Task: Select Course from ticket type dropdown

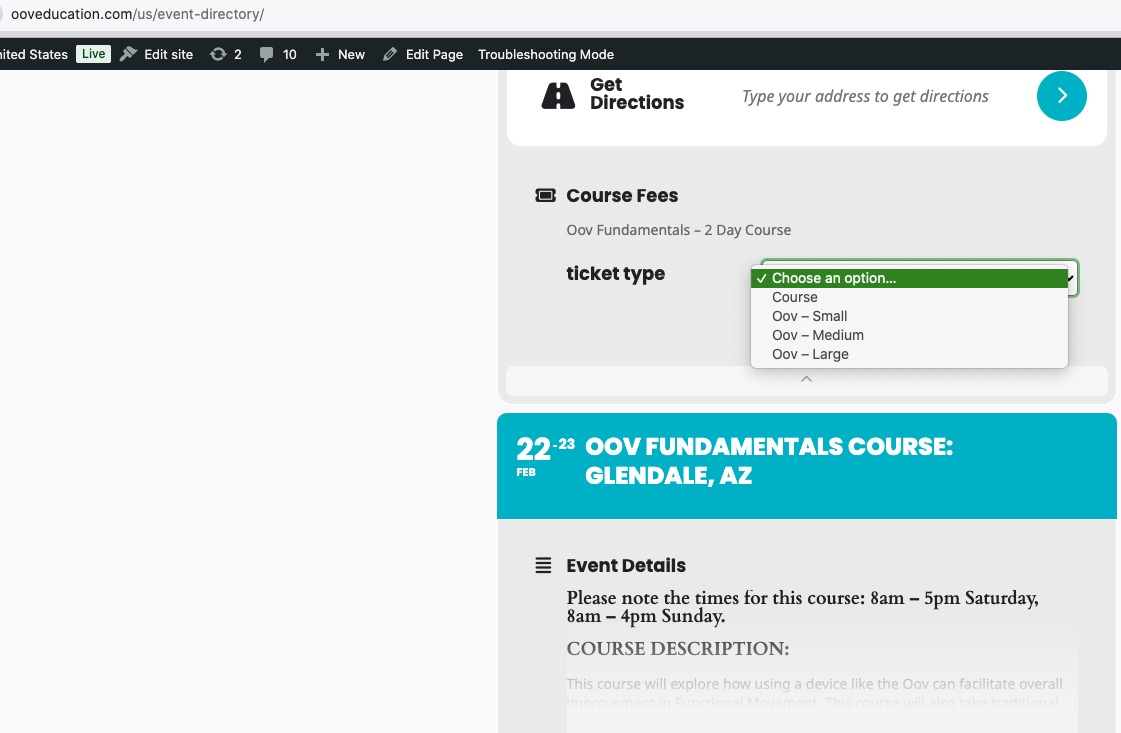Action: [x=909, y=297]
